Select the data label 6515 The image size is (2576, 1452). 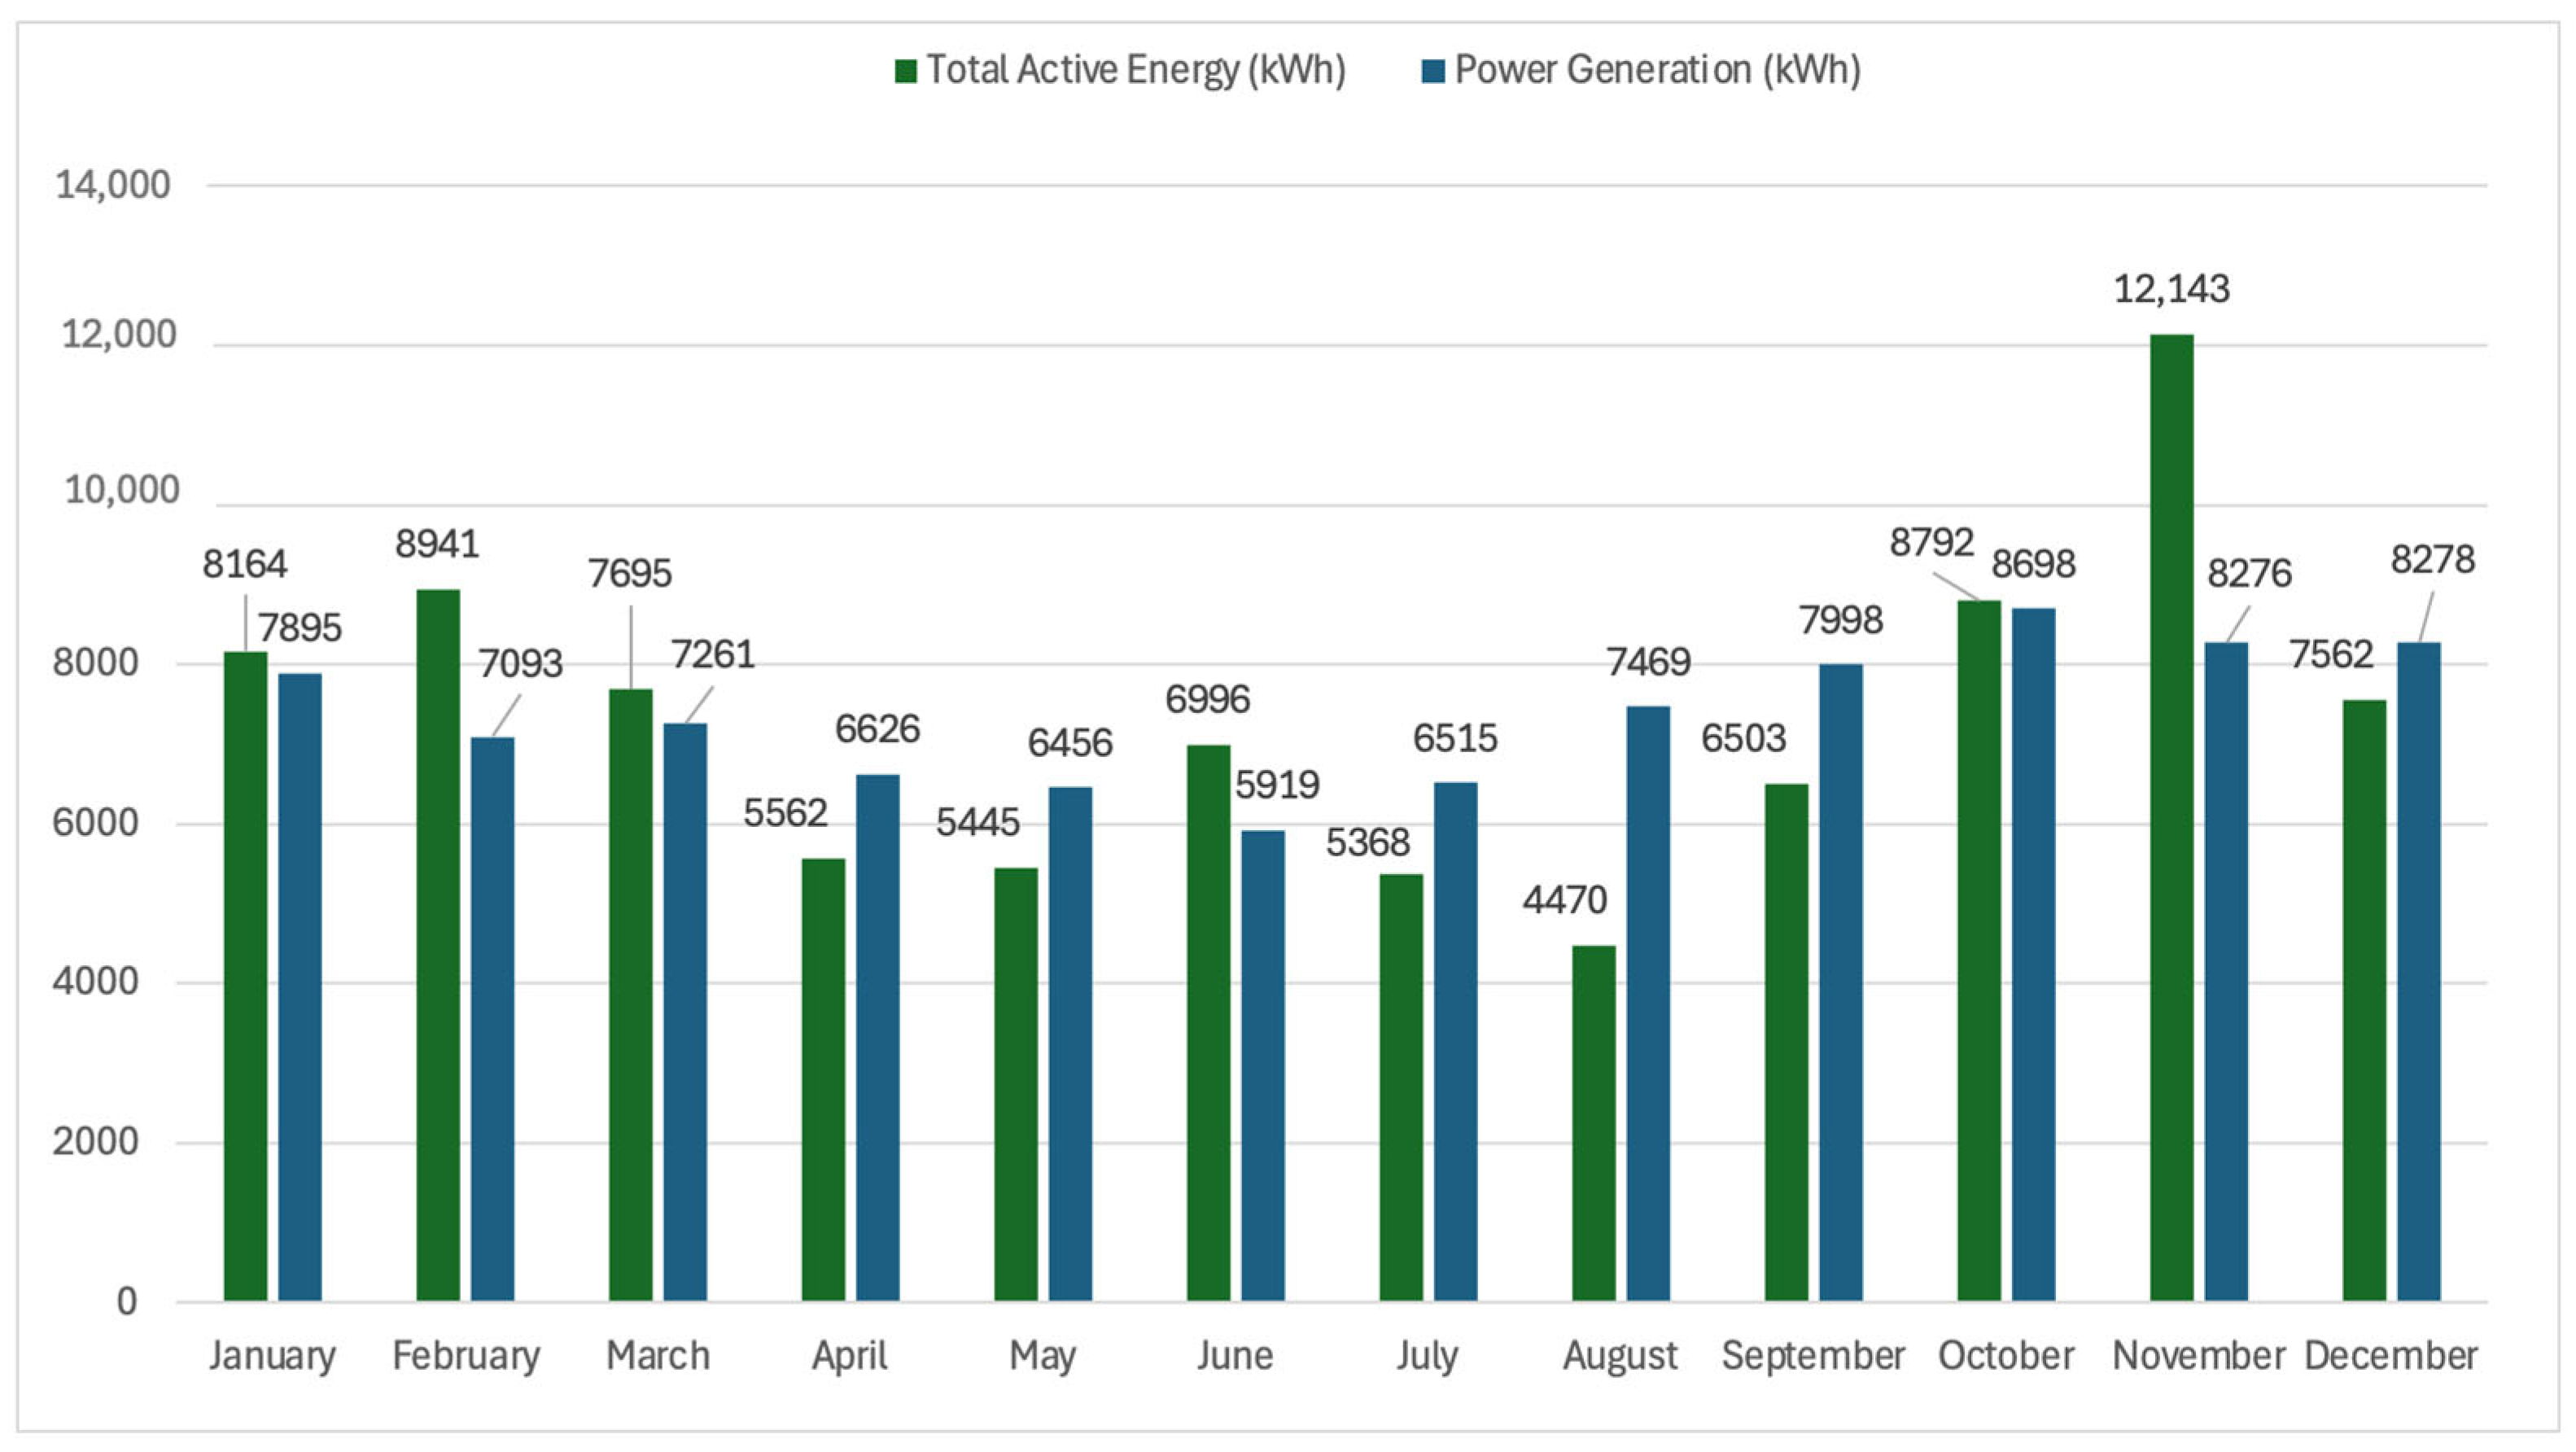coord(1456,738)
